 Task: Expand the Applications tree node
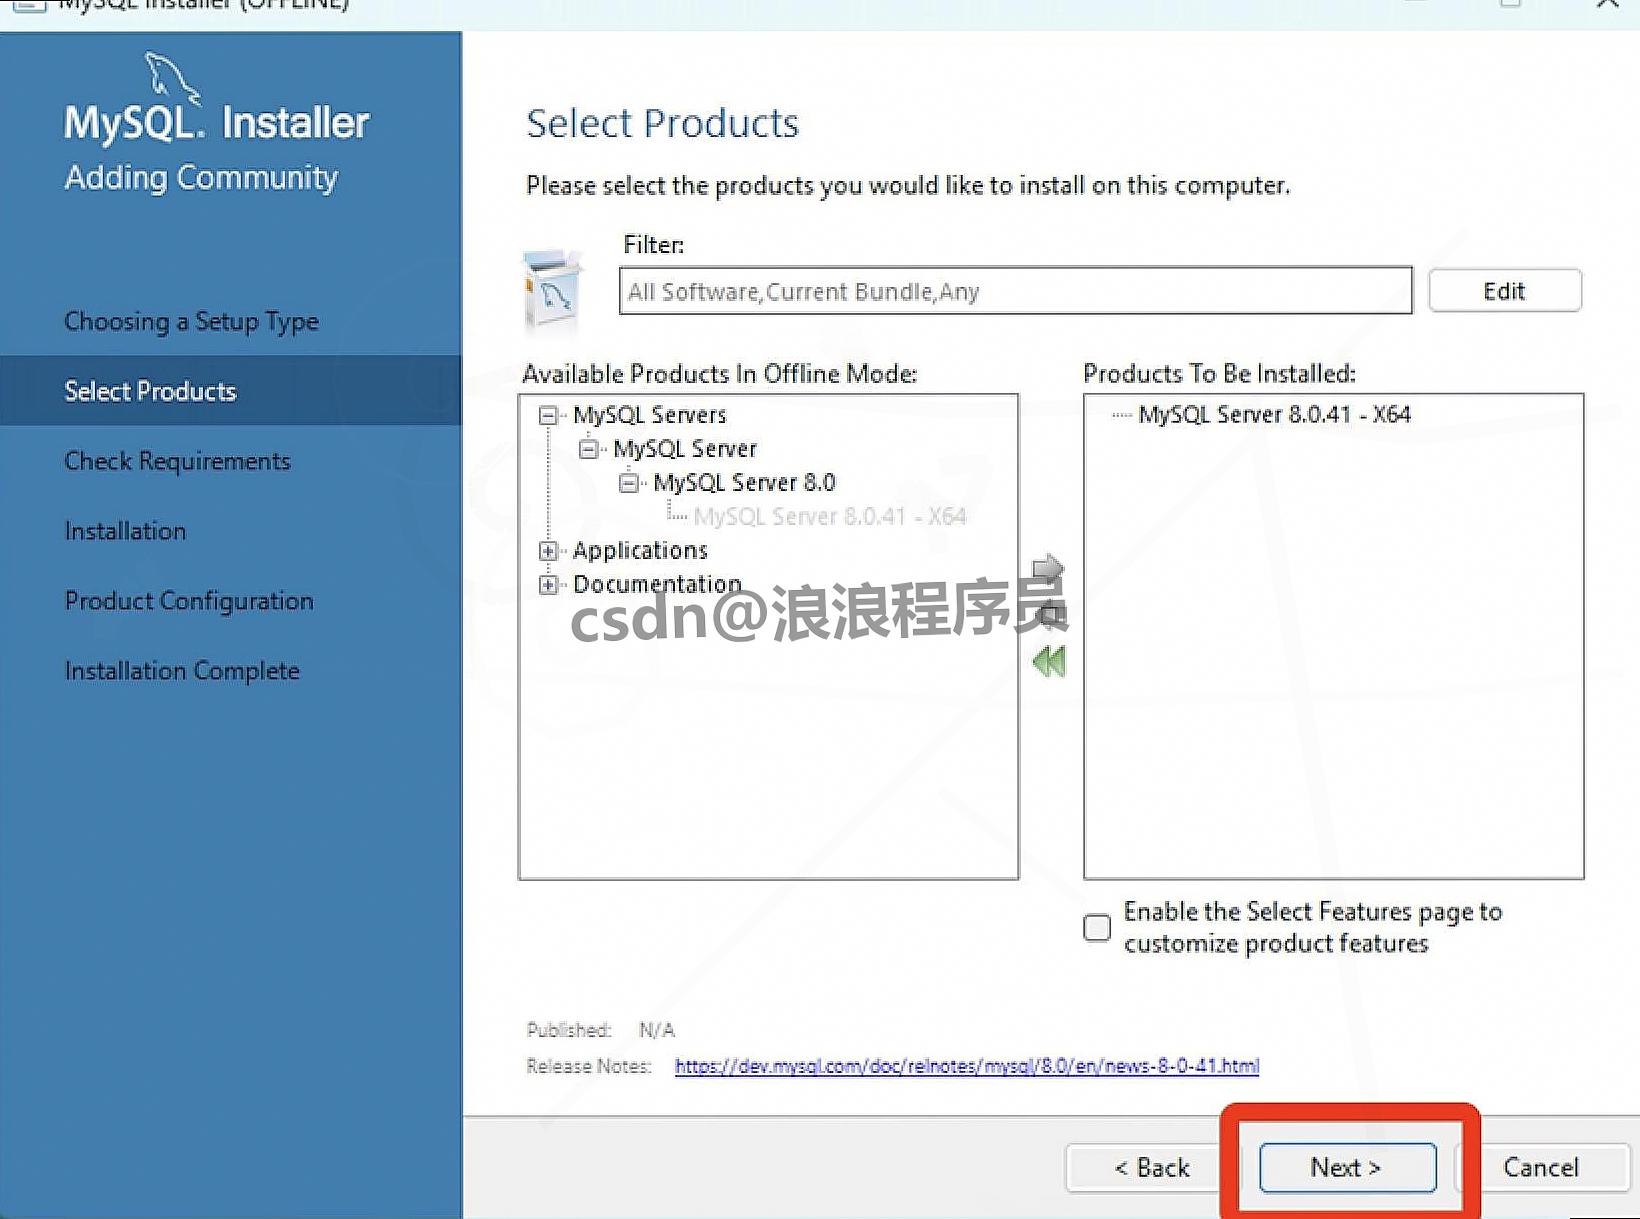click(x=547, y=551)
